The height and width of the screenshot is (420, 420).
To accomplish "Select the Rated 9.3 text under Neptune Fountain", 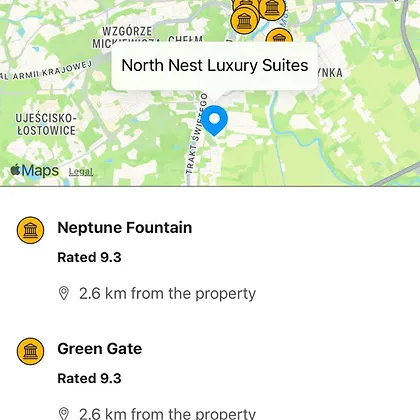I will [89, 257].
